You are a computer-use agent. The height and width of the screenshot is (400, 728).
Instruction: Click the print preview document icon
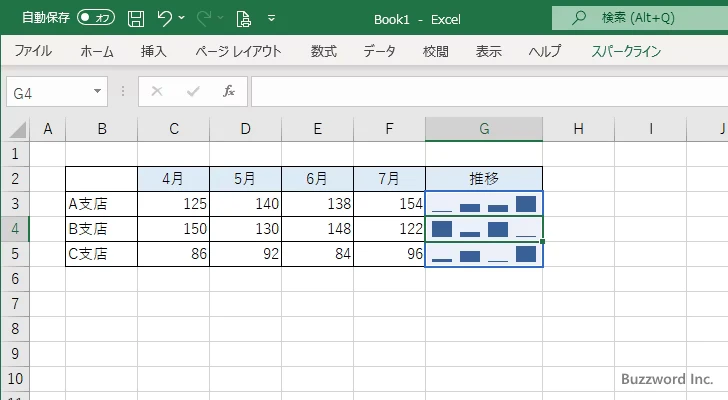243,19
